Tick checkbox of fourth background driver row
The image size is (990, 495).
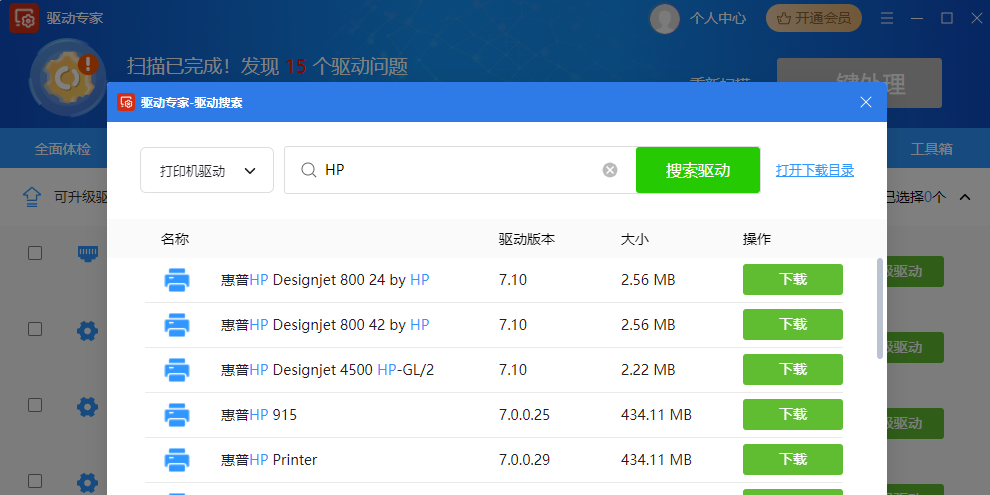pos(35,480)
